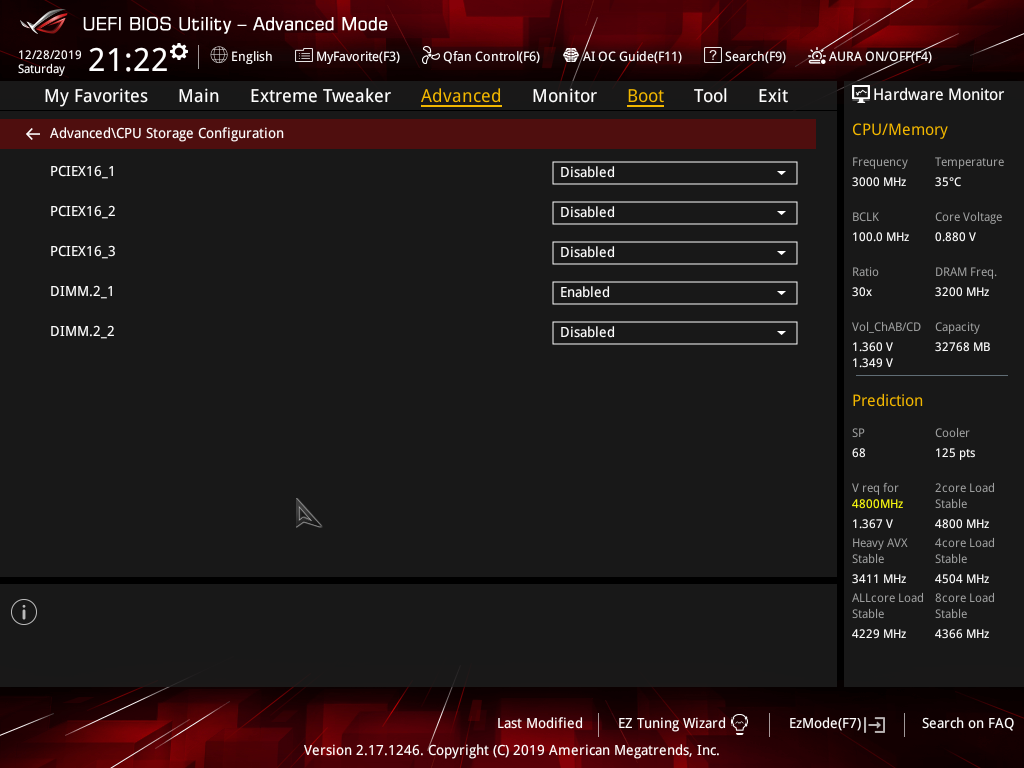
Task: Click the CPU/Memory heading
Action: pos(899,129)
